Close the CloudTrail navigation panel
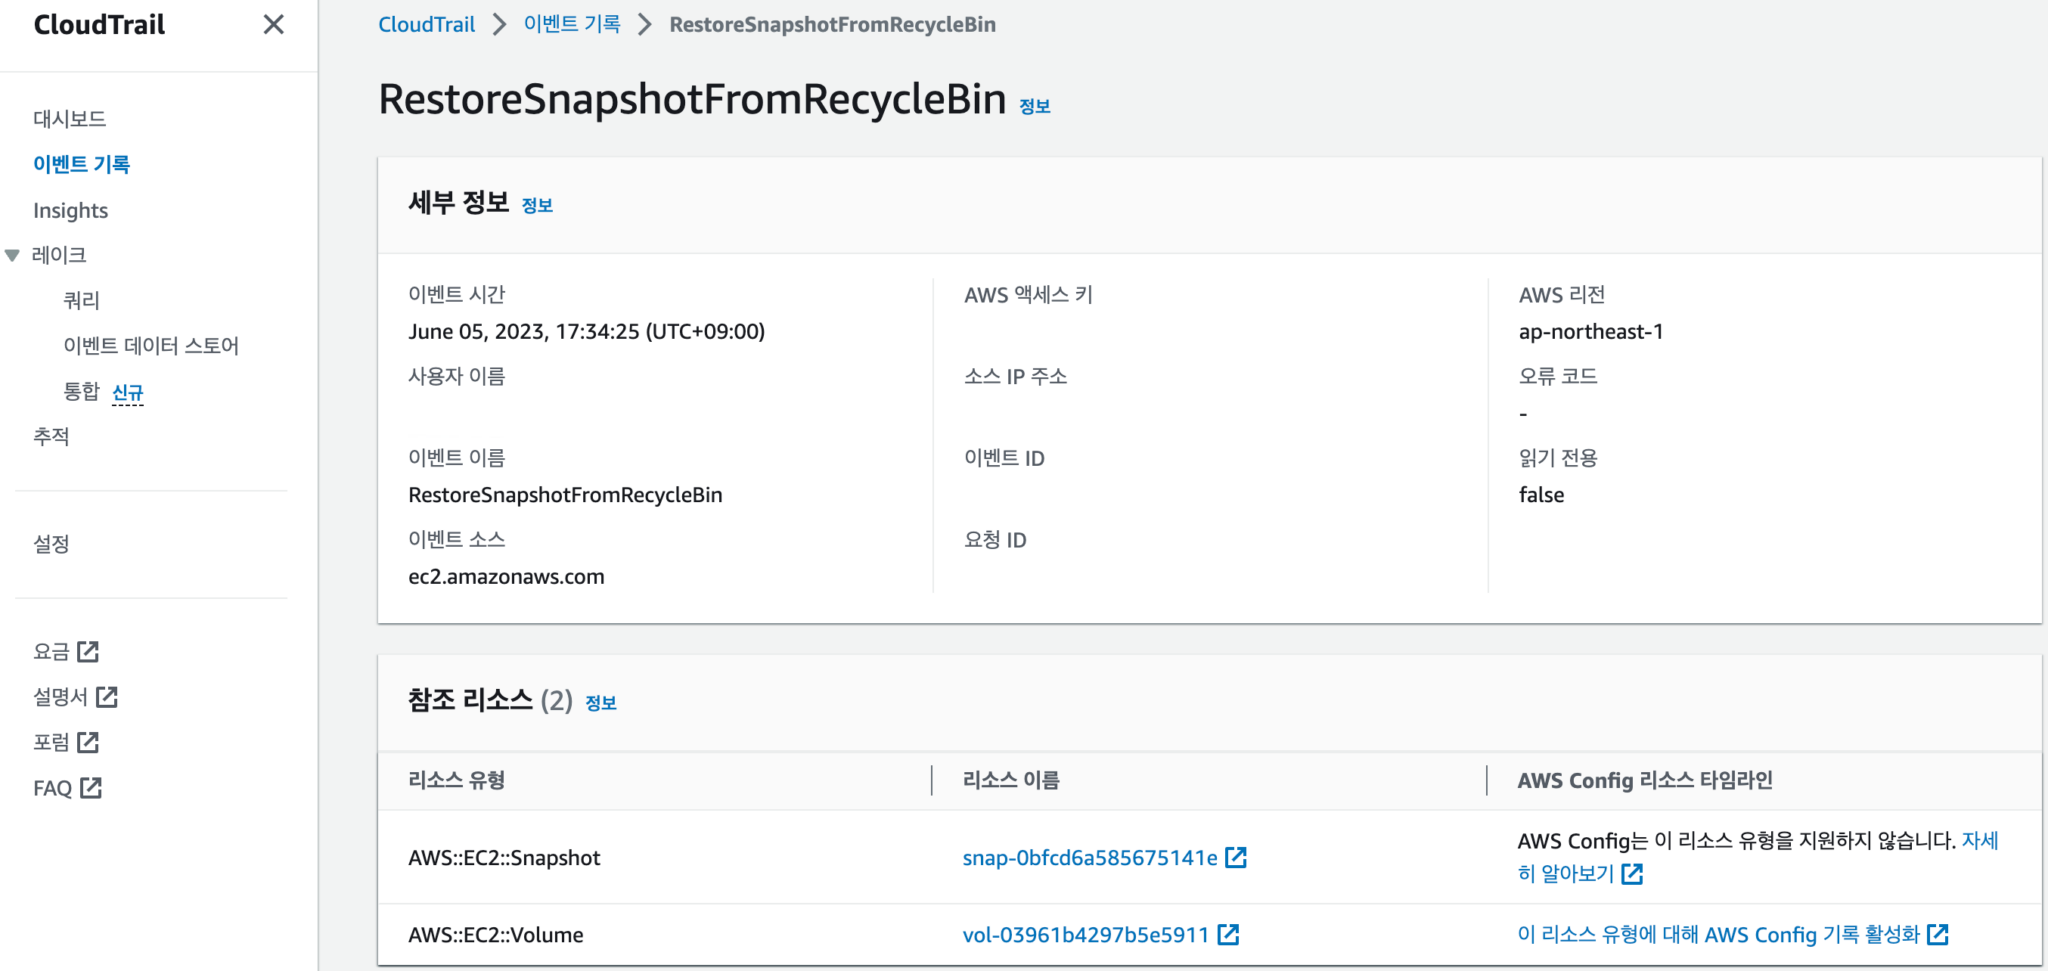Screen dimensions: 2048x971 (273, 24)
